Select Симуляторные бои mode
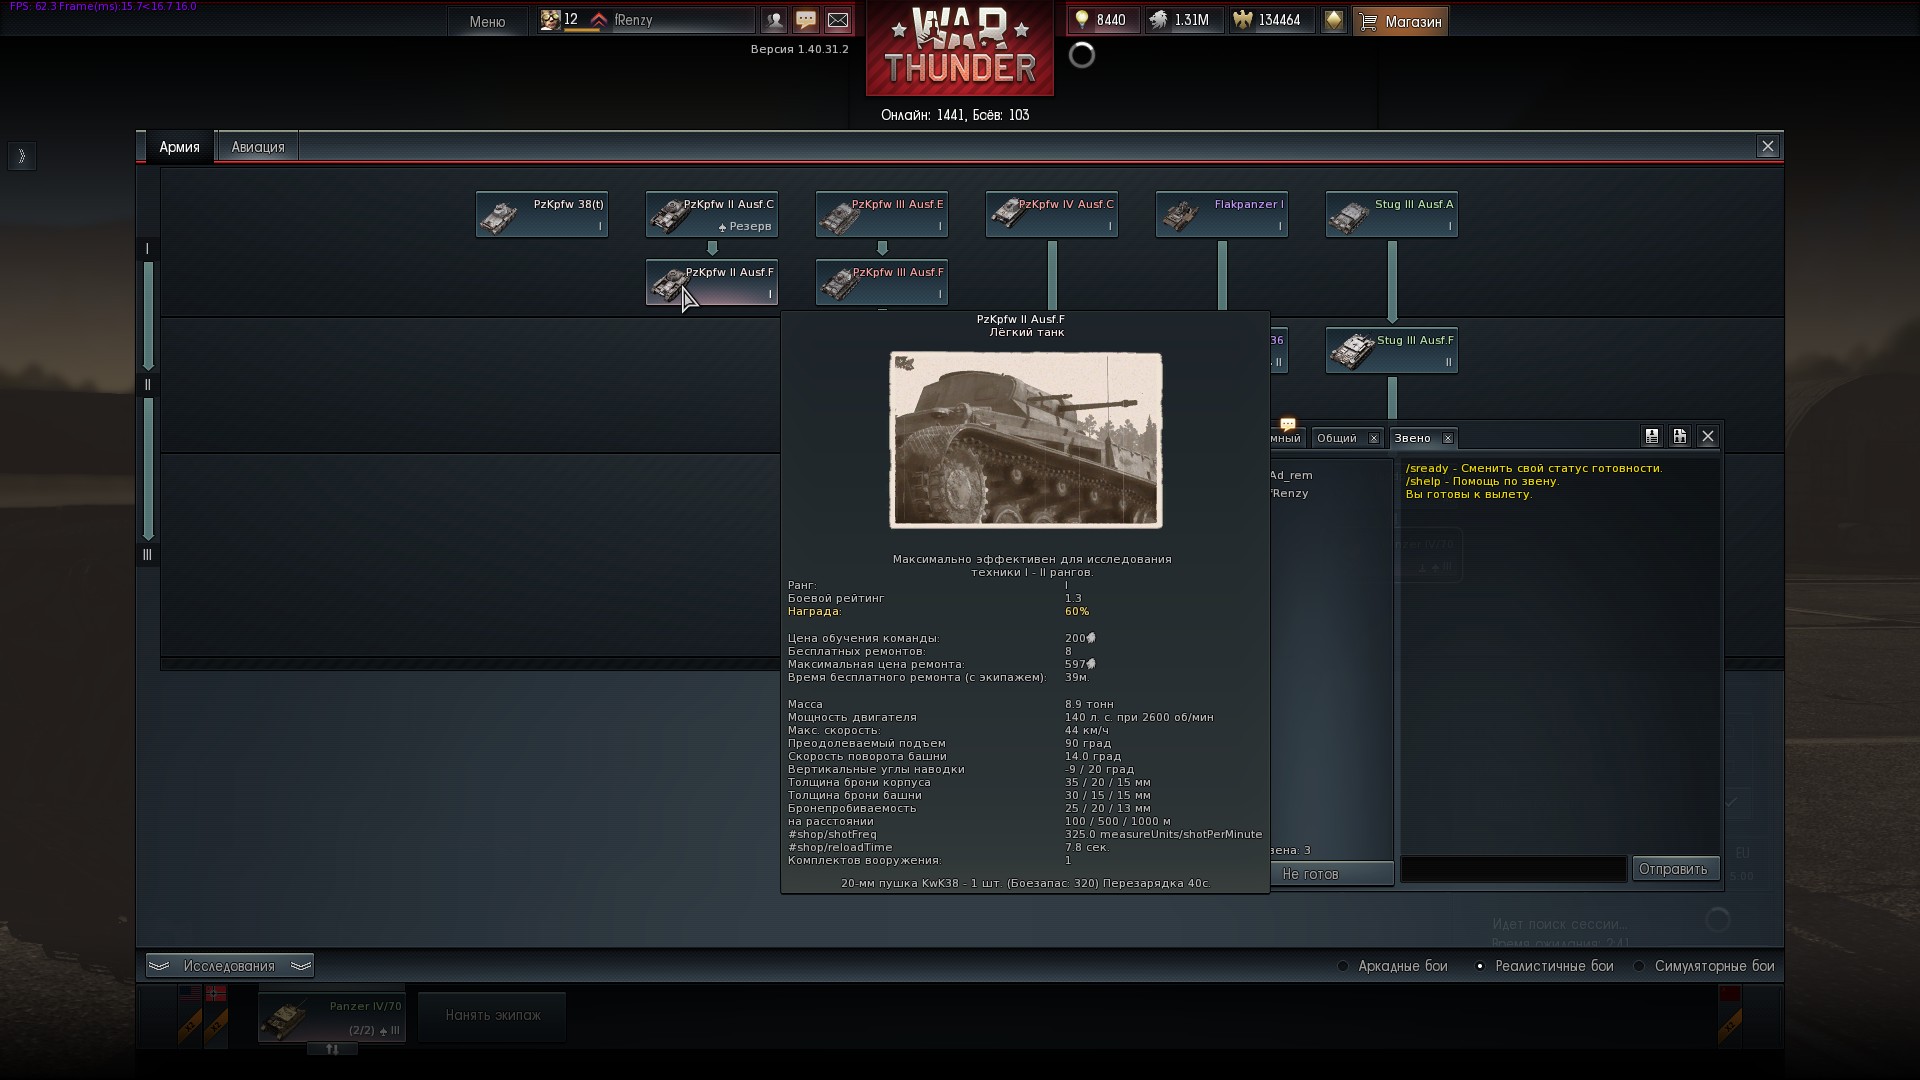 [x=1705, y=966]
